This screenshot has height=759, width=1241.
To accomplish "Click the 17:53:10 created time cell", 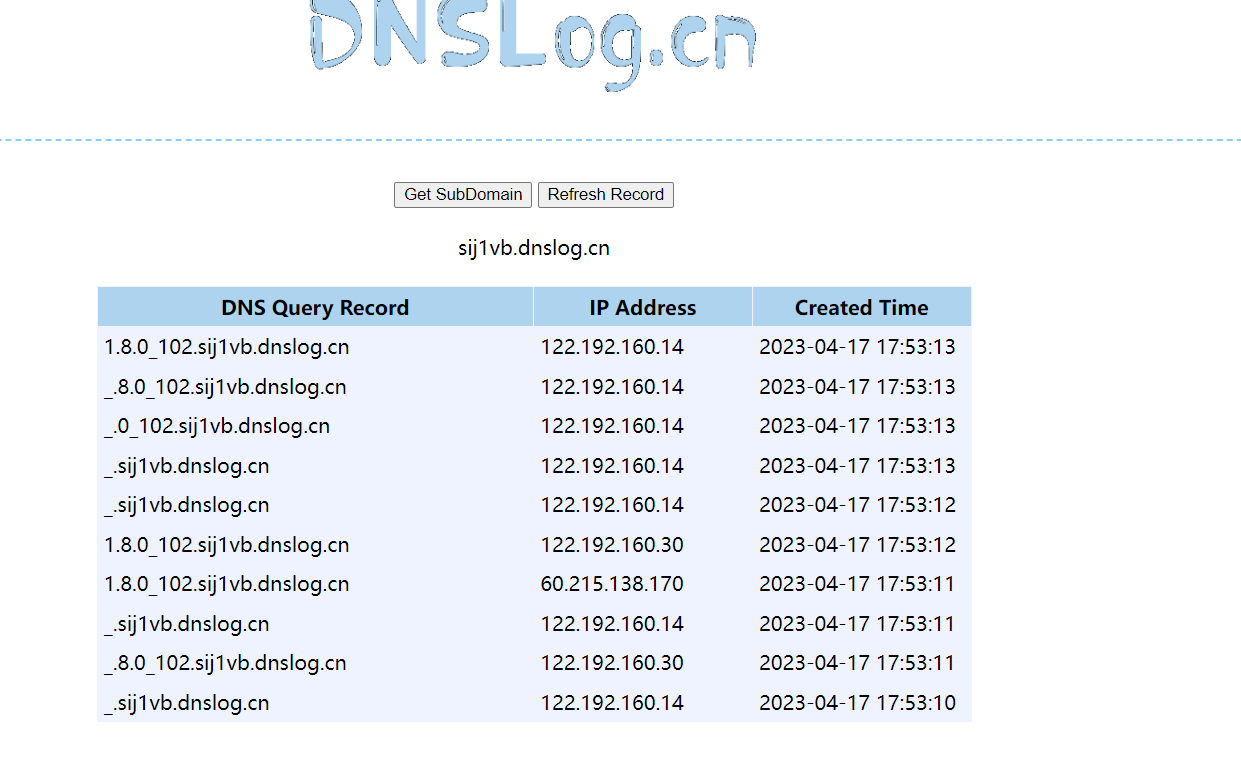I will (857, 704).
